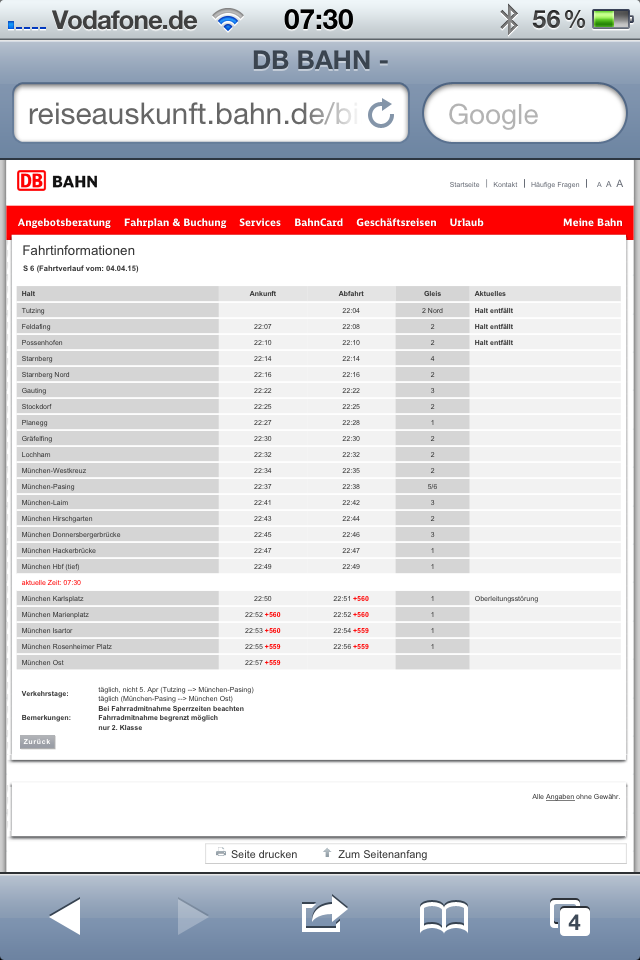Open the Urlaub menu

(467, 222)
